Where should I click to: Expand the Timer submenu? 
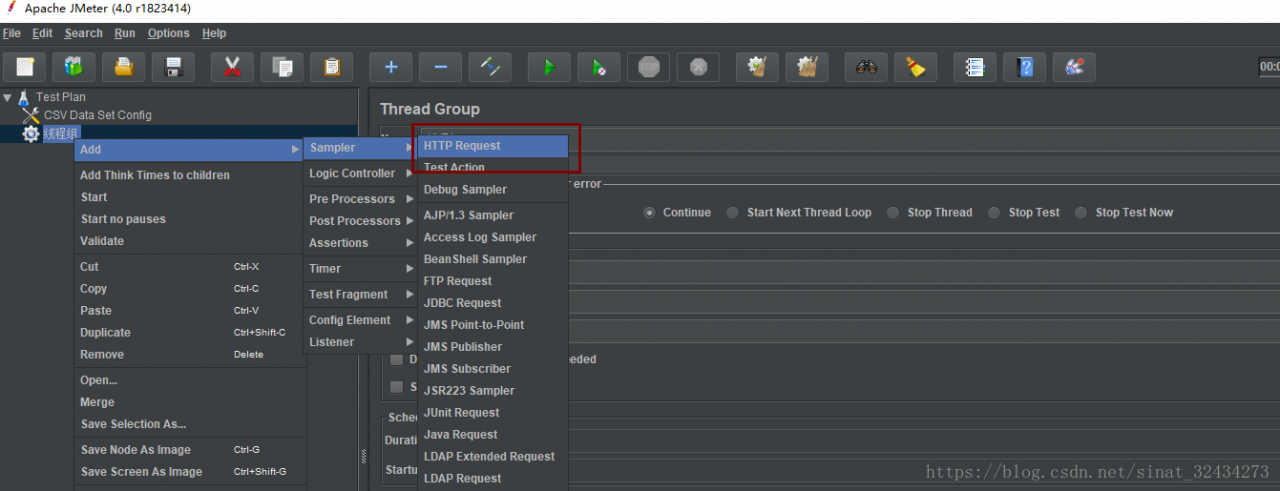pos(360,269)
